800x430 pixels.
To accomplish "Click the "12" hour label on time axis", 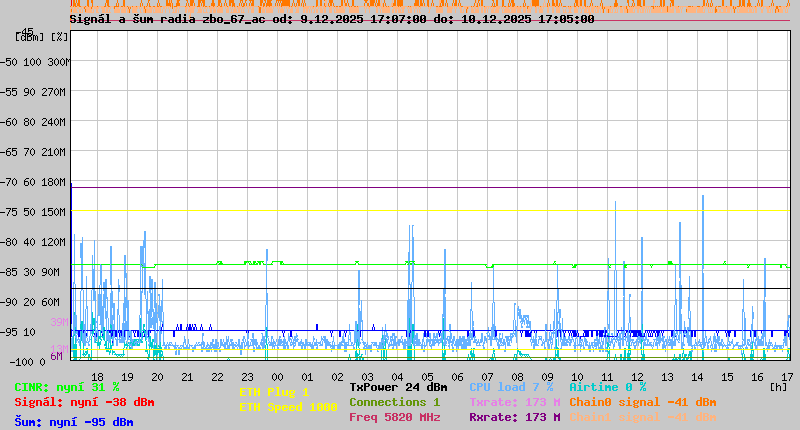I will [x=637, y=377].
